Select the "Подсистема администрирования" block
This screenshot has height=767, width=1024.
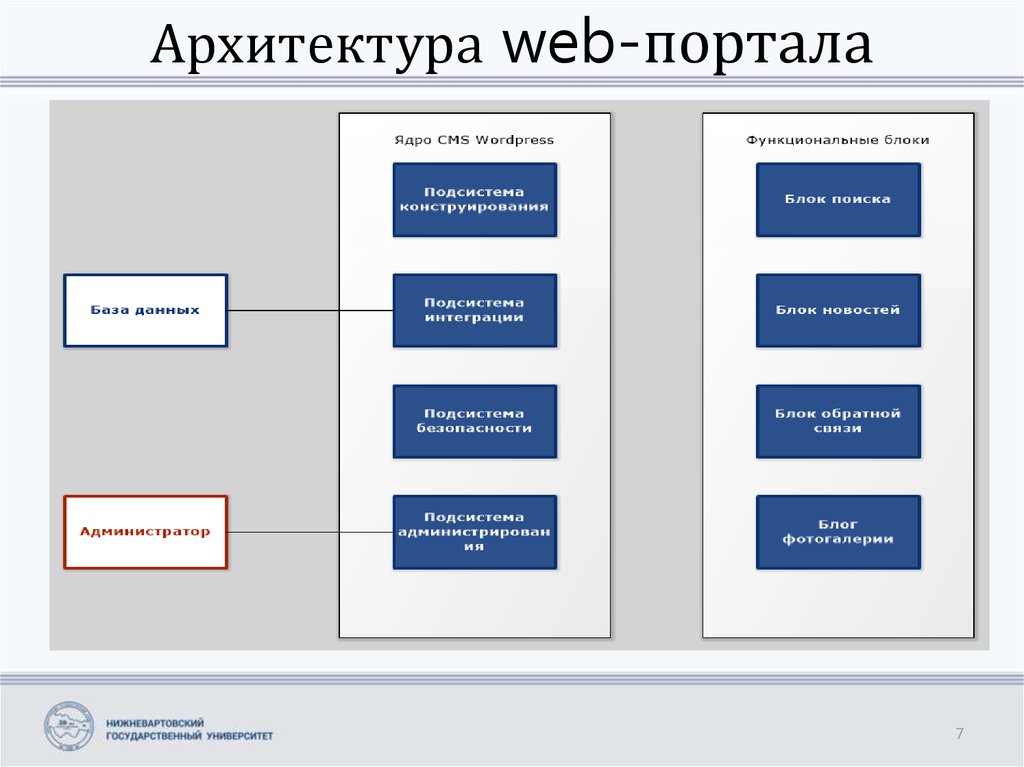[x=475, y=532]
